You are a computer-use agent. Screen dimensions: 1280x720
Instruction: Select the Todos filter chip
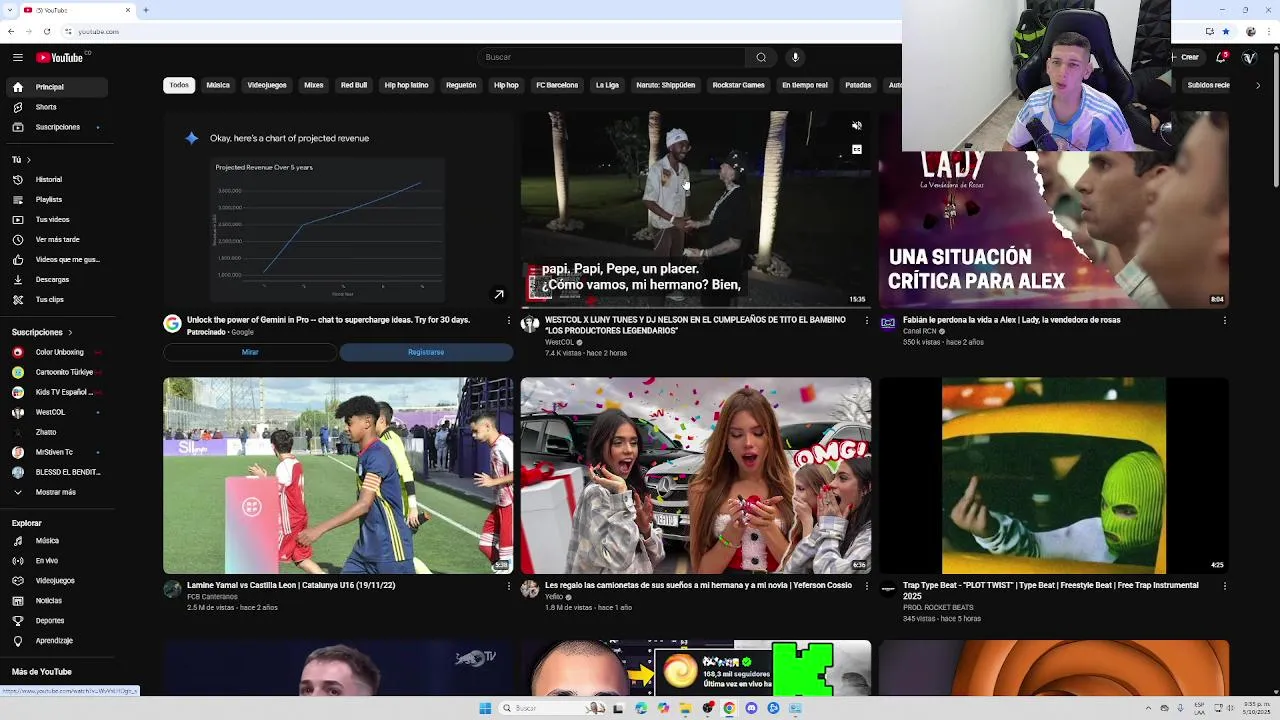[179, 85]
